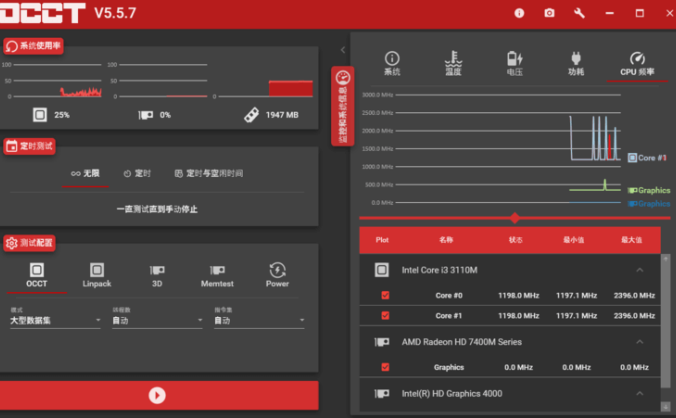Uncheck the Core #0 plot checkbox
The height and width of the screenshot is (418, 676).
(385, 295)
